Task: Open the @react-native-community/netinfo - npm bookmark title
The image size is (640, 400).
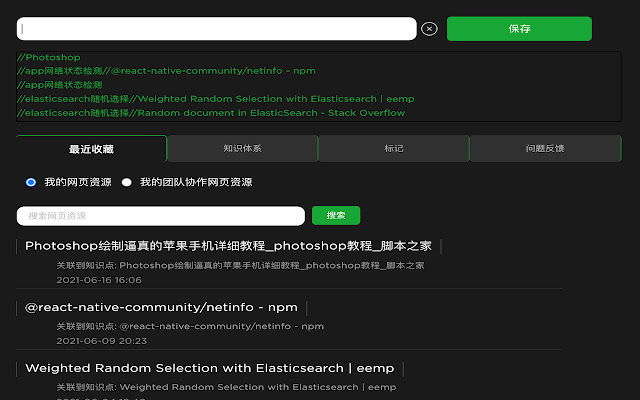Action: coord(161,307)
